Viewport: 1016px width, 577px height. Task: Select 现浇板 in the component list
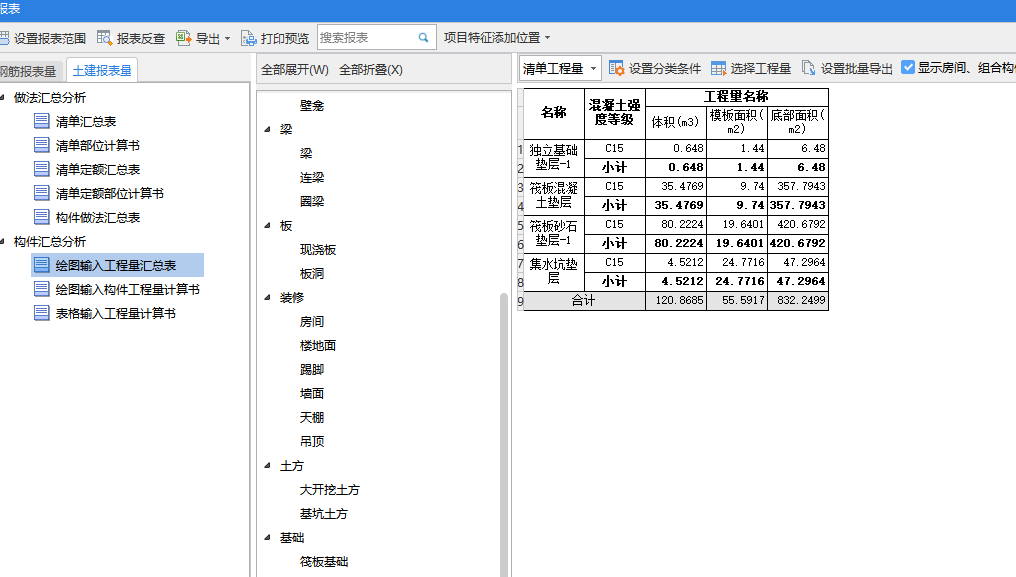(x=318, y=250)
